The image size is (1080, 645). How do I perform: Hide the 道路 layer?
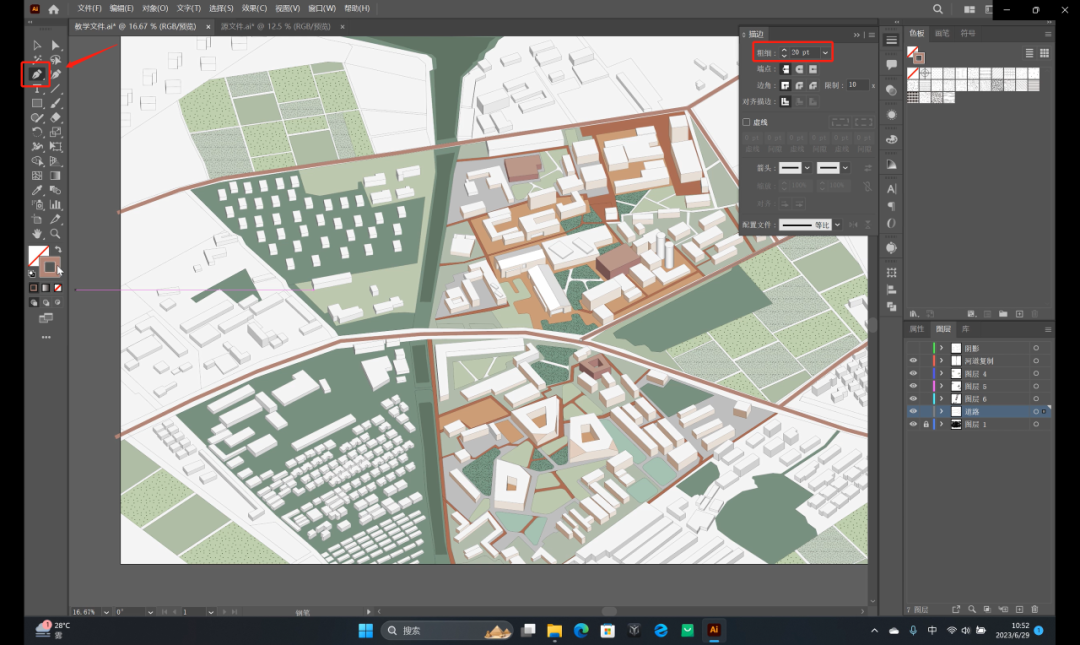tap(913, 411)
